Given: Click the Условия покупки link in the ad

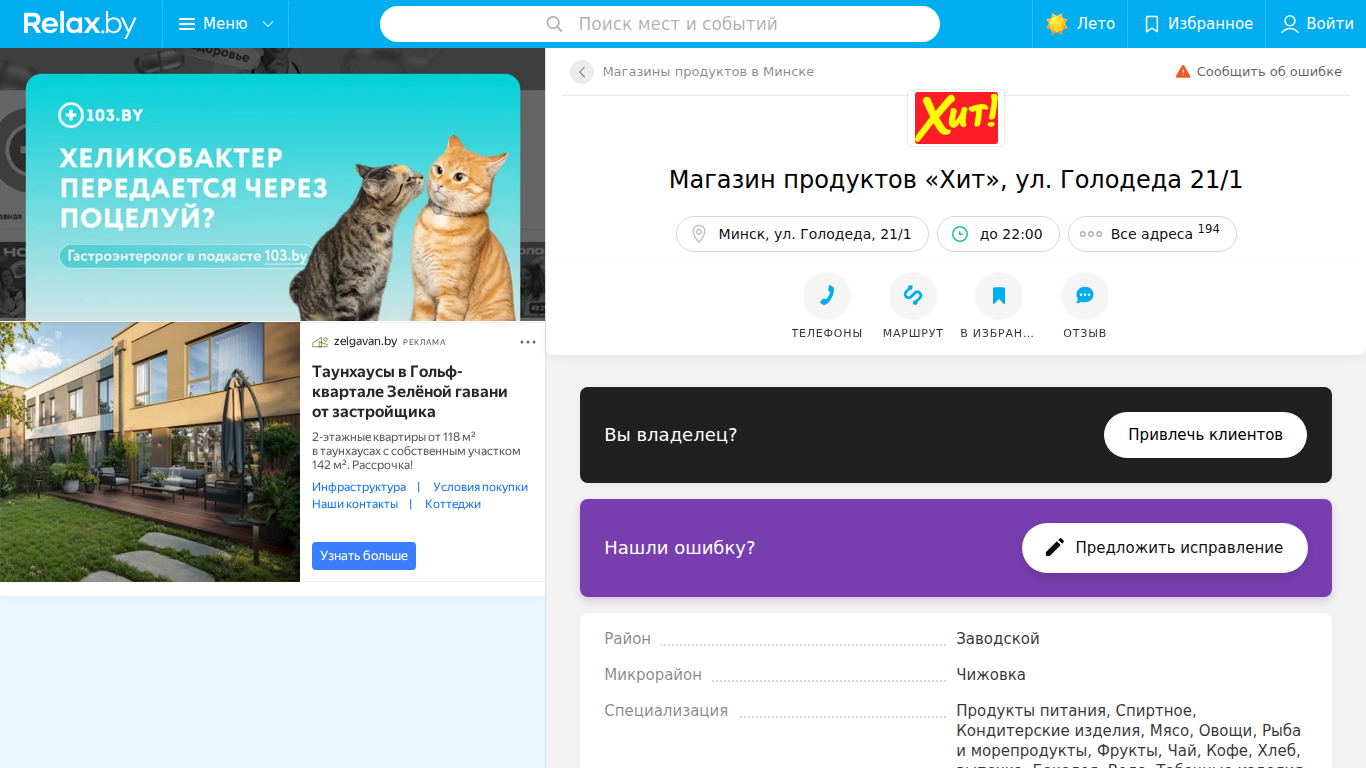Looking at the screenshot, I should coord(480,487).
